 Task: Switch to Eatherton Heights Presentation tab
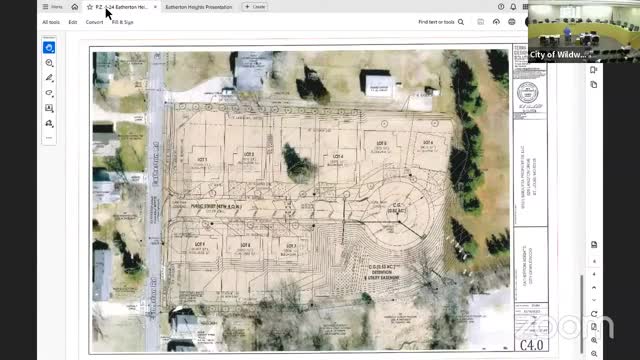coord(199,7)
